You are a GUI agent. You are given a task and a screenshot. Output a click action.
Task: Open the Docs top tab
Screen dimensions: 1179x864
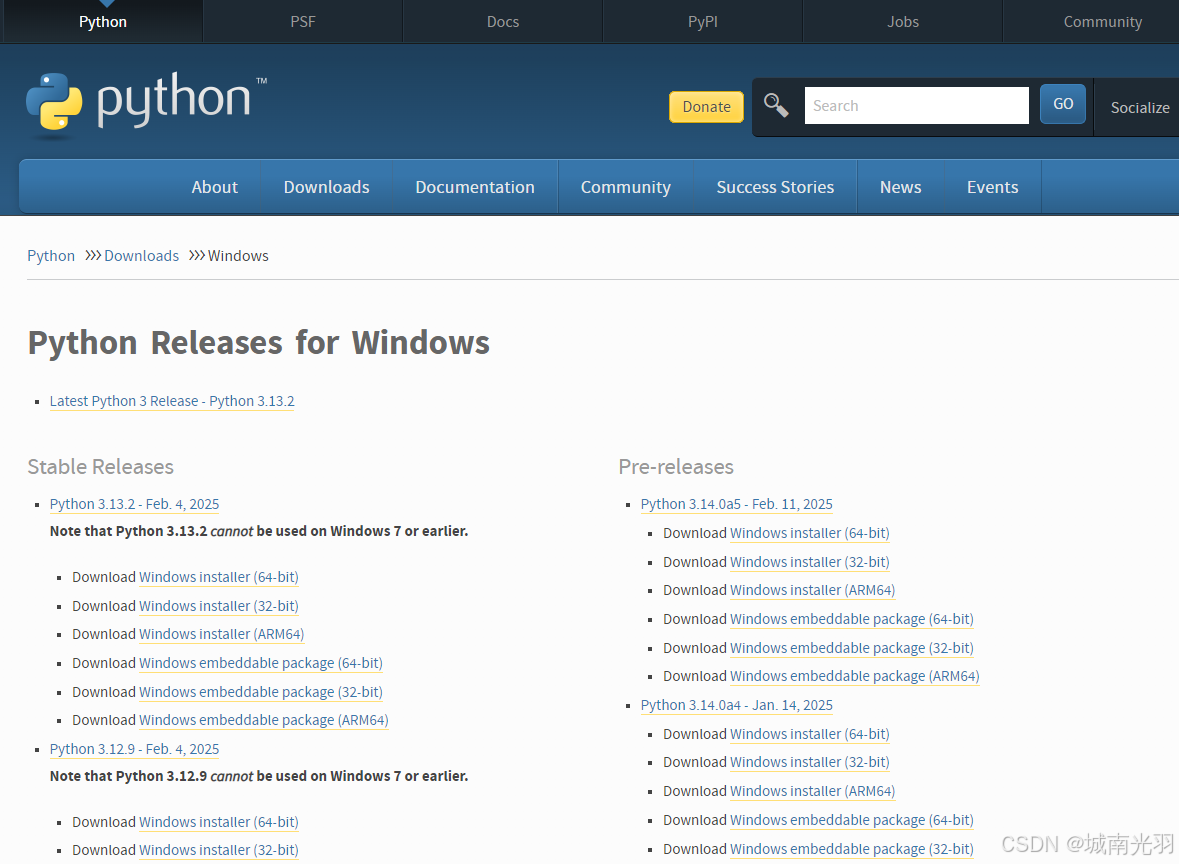503,22
